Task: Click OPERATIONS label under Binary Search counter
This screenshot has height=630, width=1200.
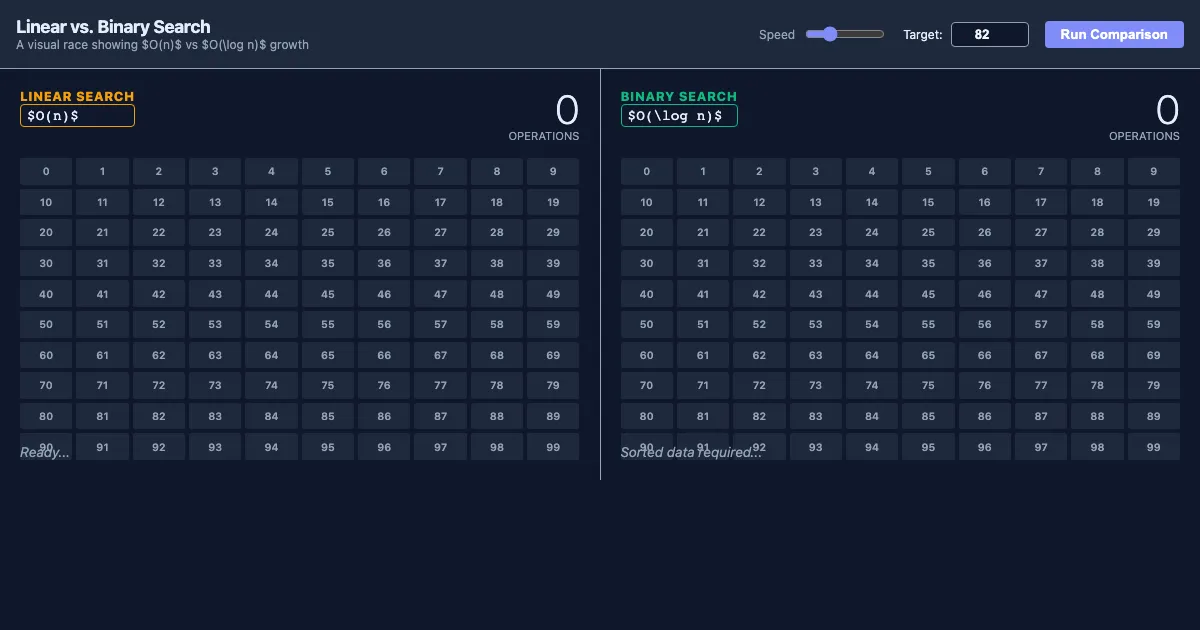Action: point(1144,136)
